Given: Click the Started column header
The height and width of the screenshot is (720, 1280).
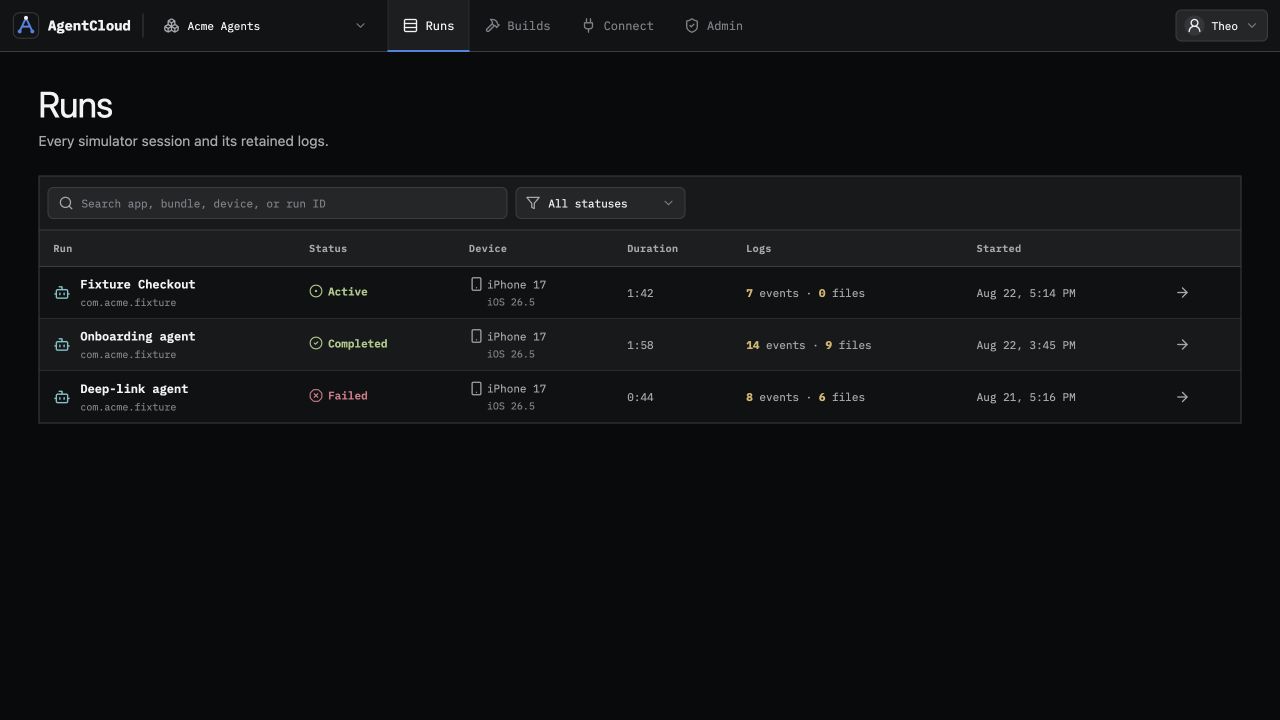Looking at the screenshot, I should click(x=999, y=248).
